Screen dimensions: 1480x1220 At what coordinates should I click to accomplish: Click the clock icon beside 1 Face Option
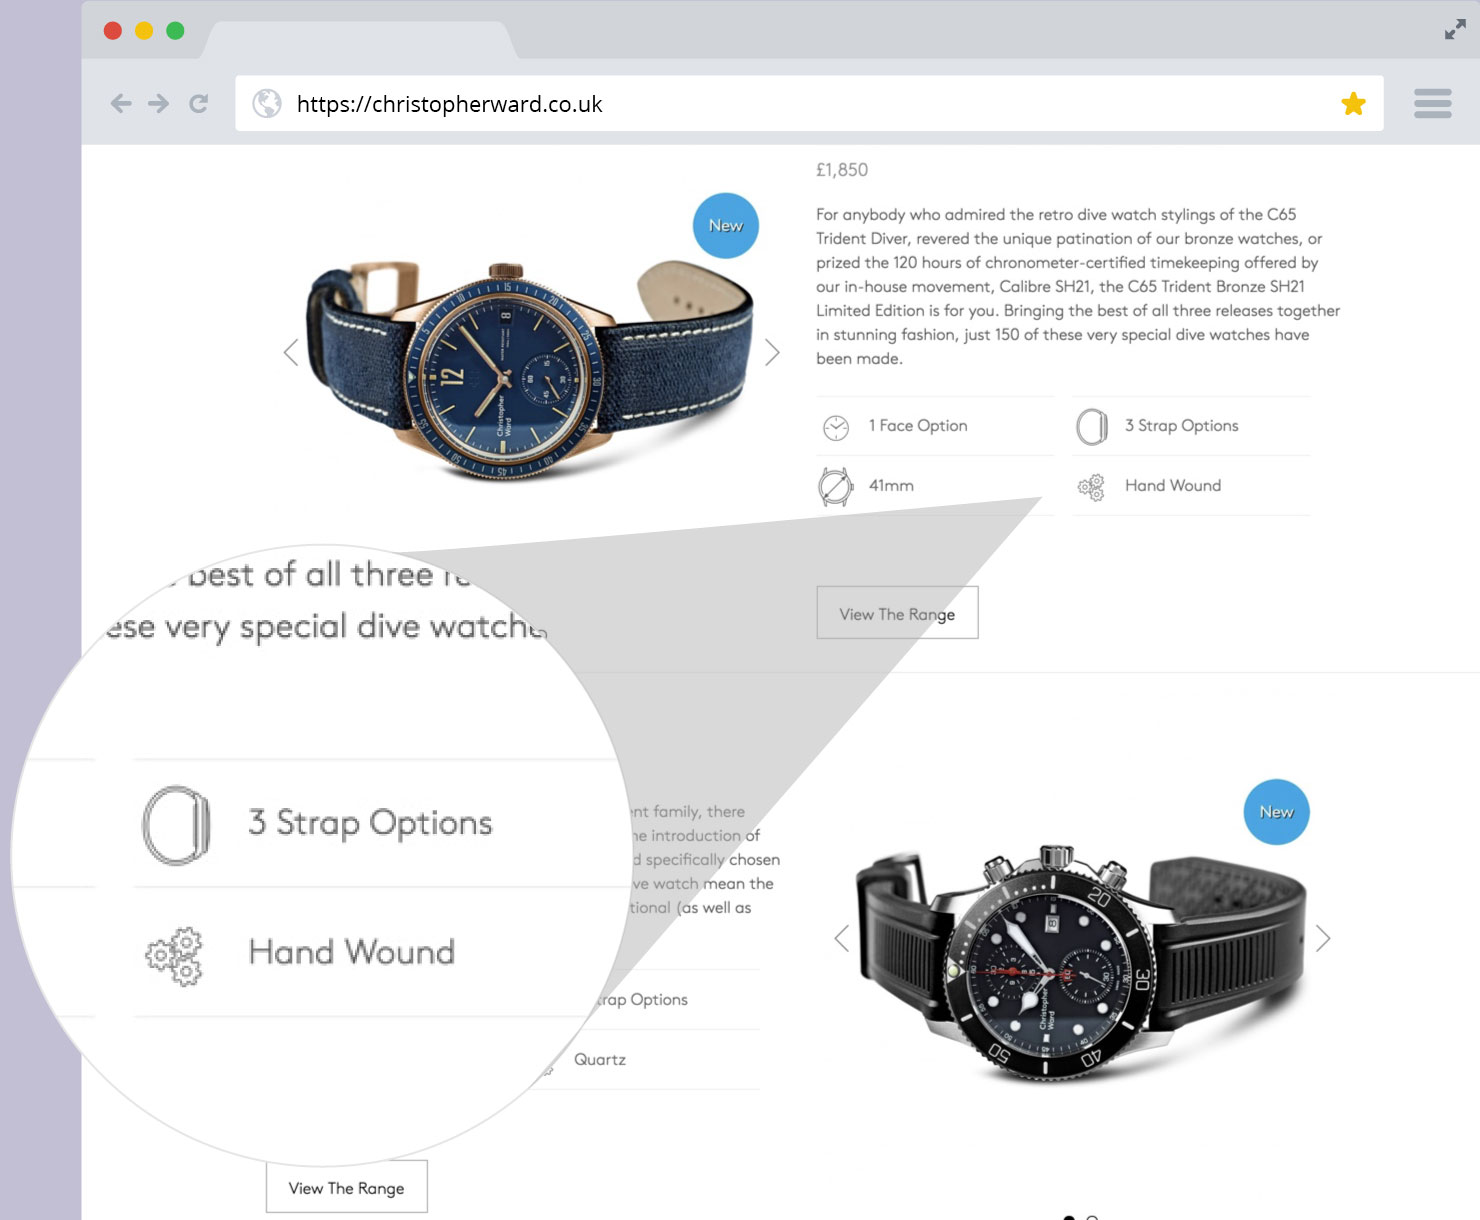836,428
